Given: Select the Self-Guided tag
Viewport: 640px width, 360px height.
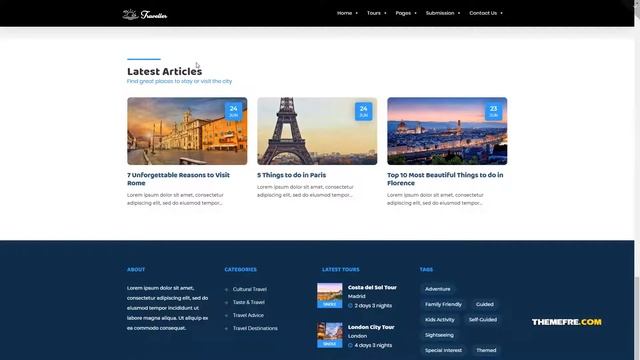Looking at the screenshot, I should point(482,320).
